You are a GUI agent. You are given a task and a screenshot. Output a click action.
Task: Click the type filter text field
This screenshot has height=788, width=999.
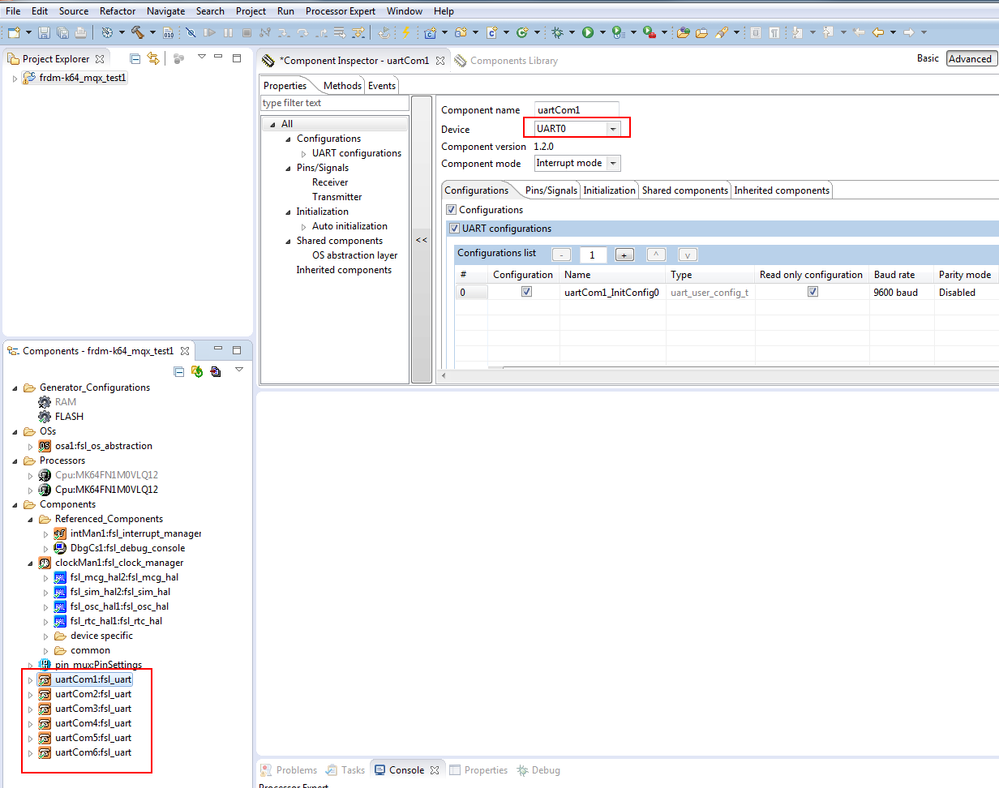pyautogui.click(x=334, y=103)
